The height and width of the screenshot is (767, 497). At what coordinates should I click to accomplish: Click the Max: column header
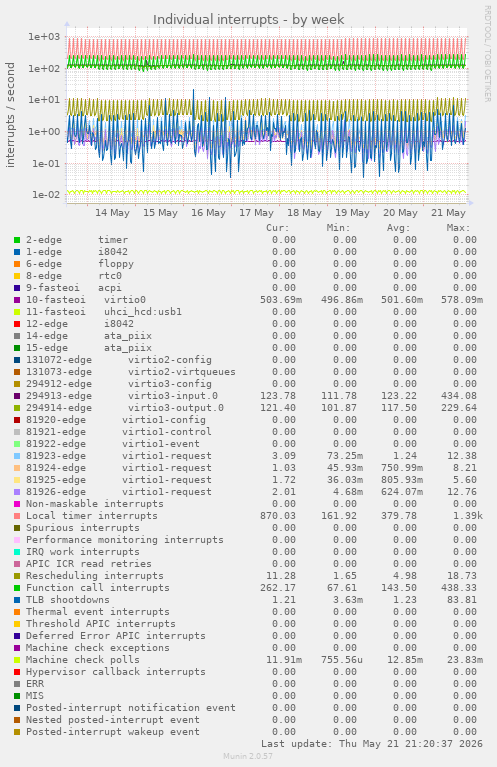coord(458,228)
